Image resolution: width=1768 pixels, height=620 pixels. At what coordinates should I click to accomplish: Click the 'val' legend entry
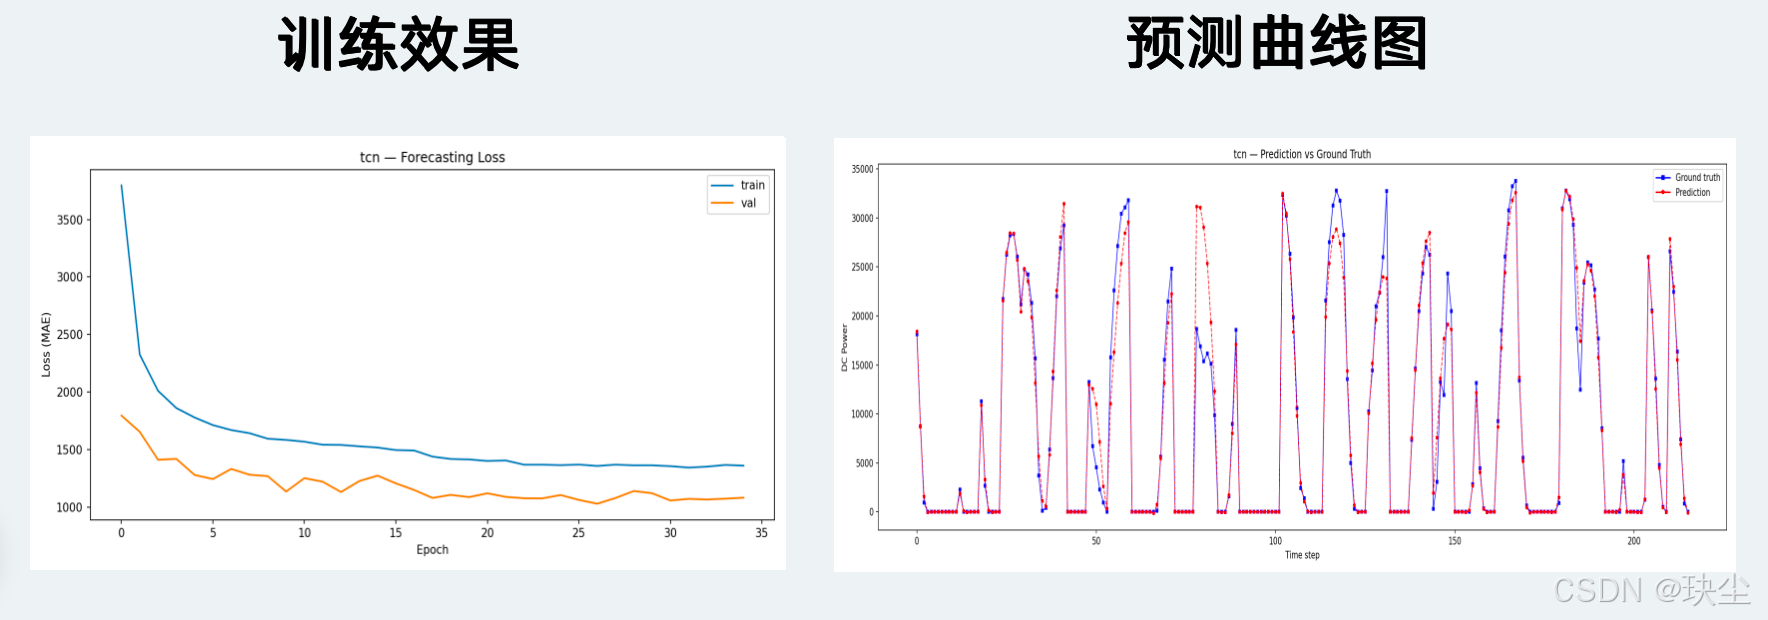735,203
